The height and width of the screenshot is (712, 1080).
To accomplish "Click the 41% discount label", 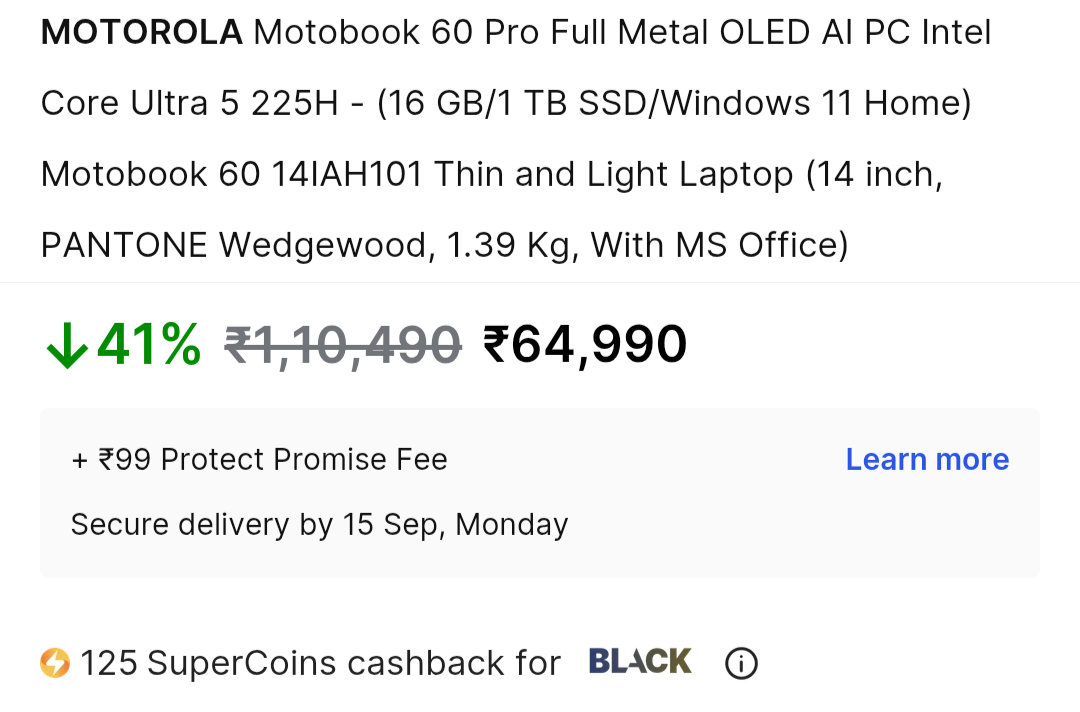I will [149, 344].
